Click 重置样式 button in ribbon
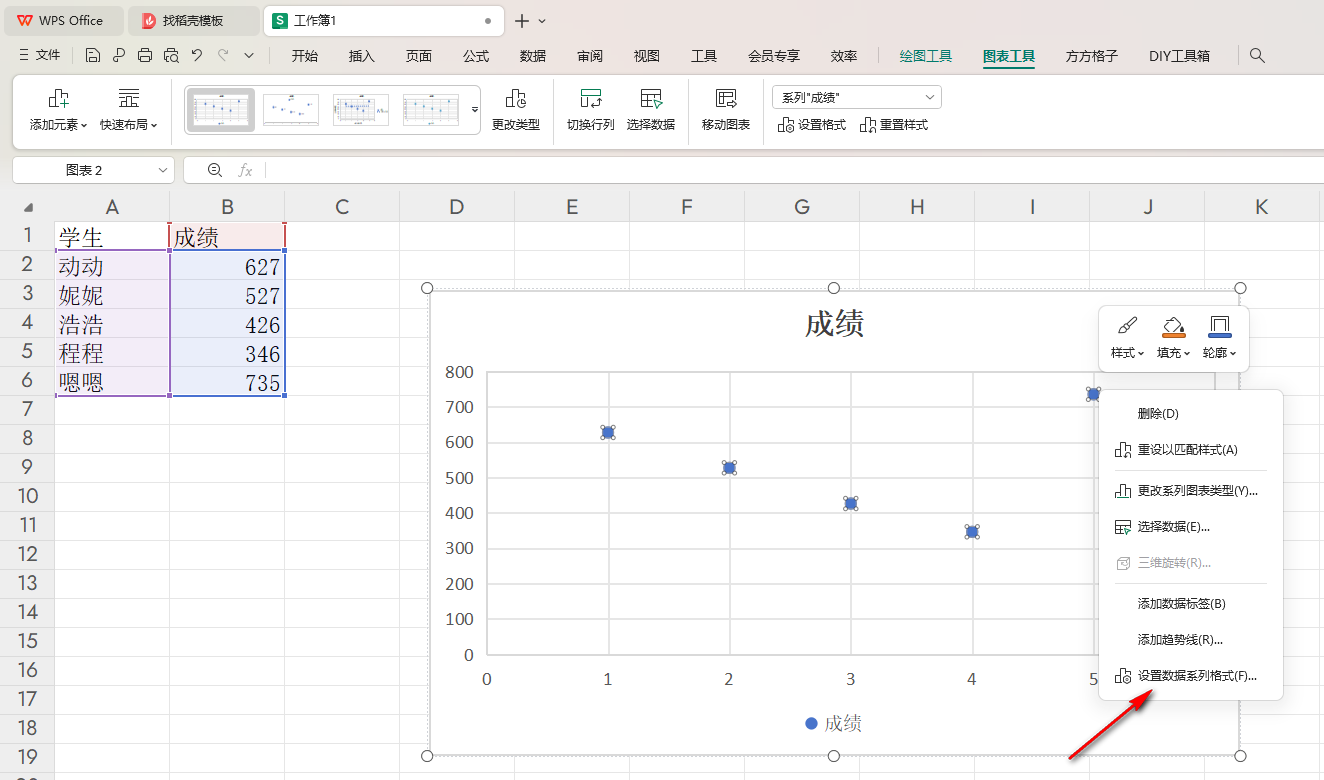This screenshot has height=780, width=1324. pos(894,125)
